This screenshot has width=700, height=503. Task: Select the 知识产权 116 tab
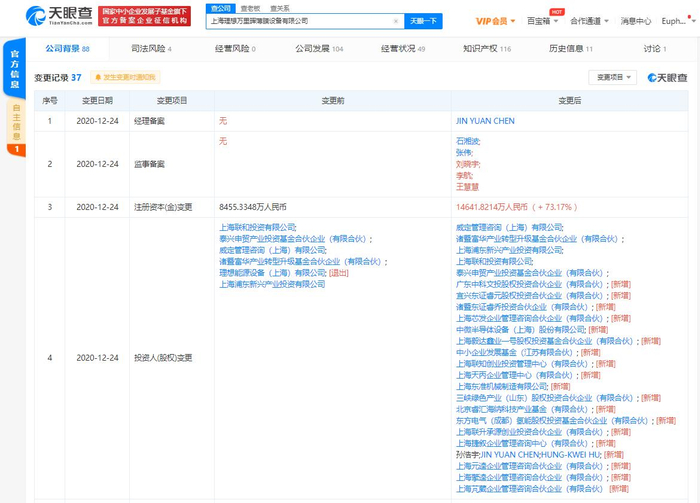487,49
